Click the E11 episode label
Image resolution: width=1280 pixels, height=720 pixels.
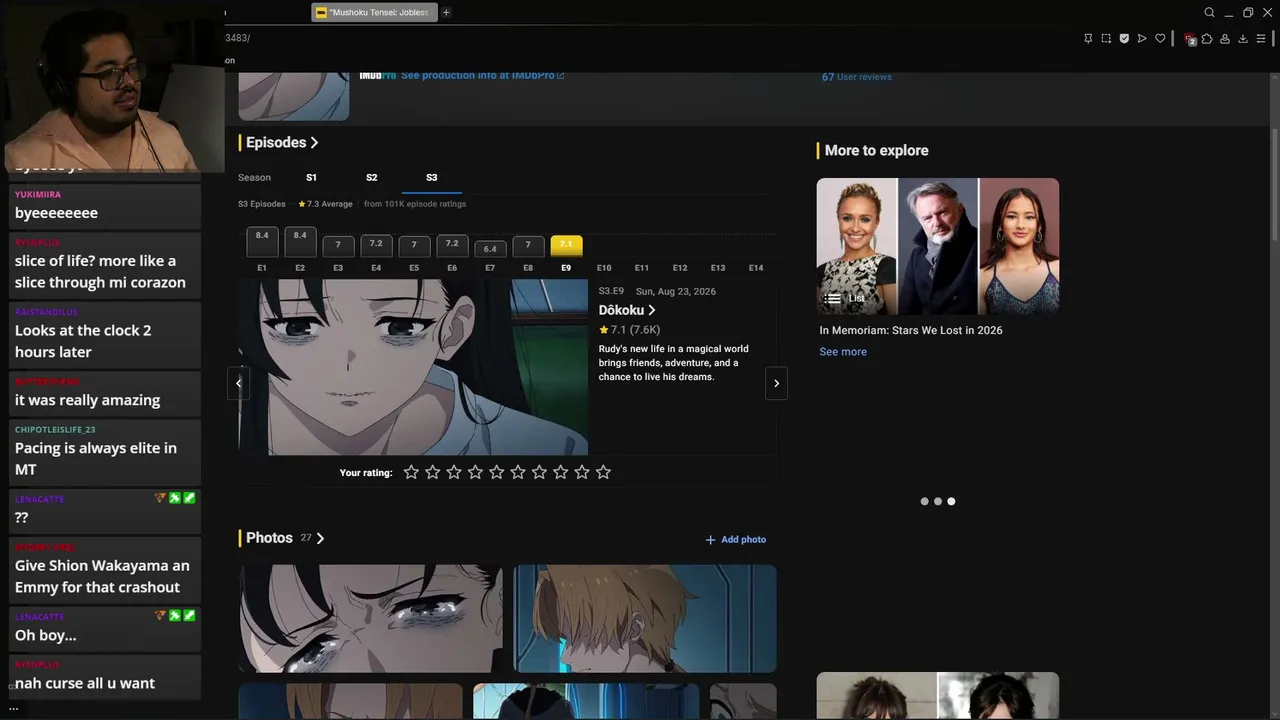[x=642, y=268]
